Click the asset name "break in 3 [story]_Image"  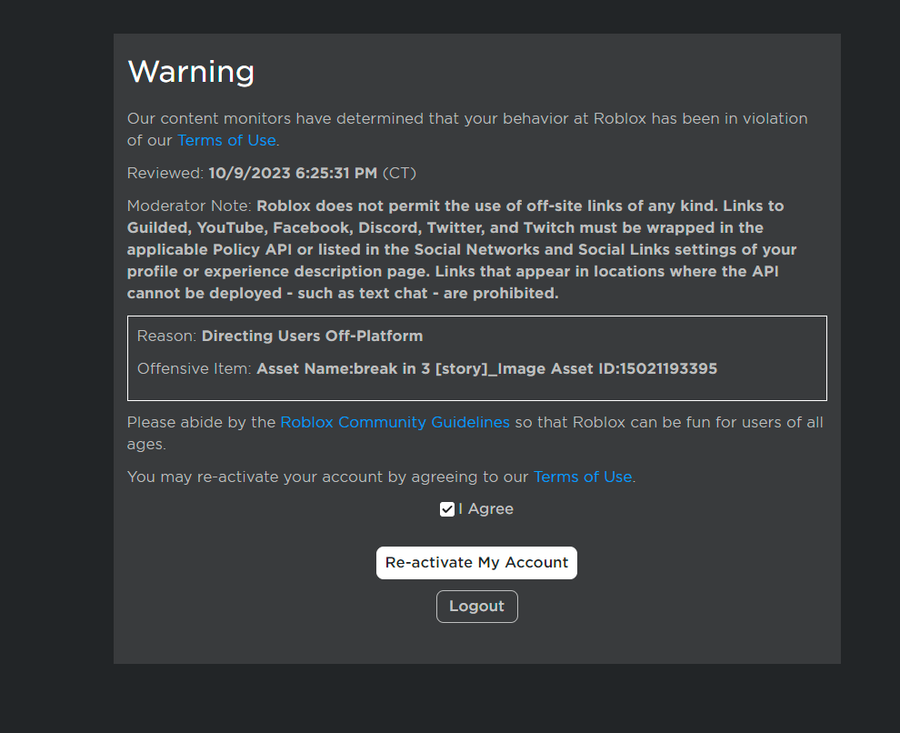coord(449,369)
